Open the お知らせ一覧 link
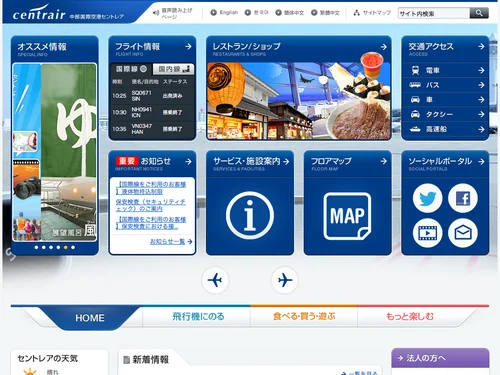500x375 pixels. (x=171, y=241)
